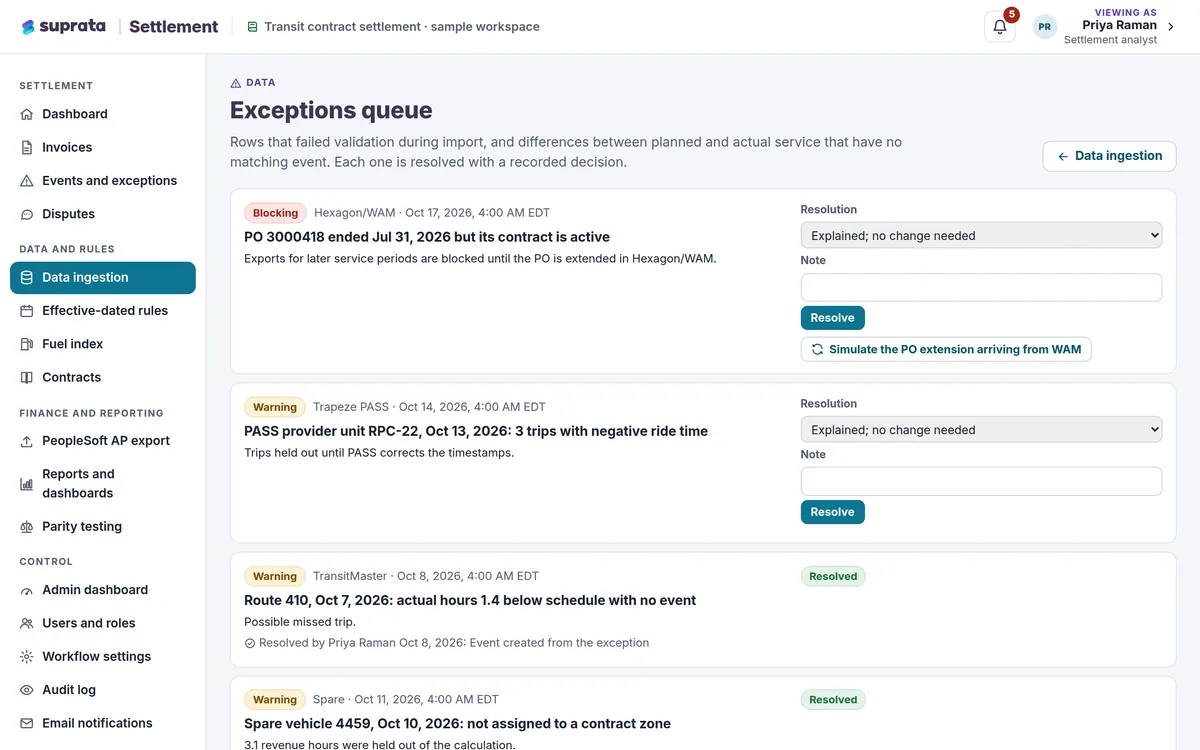The image size is (1200, 750).
Task: Go to PeopleSoft AP export
Action: click(103, 441)
